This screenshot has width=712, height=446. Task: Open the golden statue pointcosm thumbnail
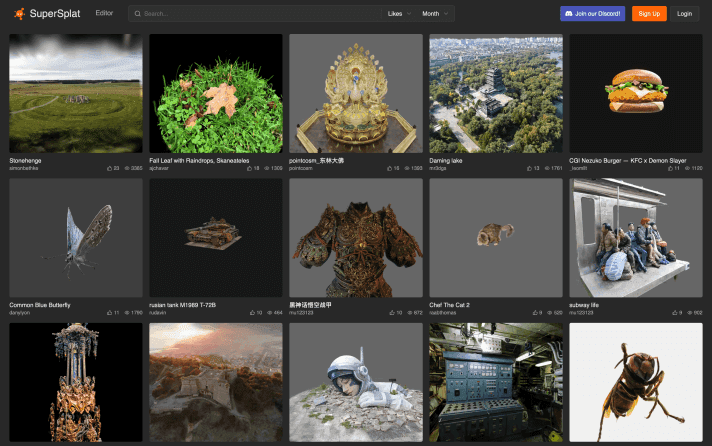point(356,93)
